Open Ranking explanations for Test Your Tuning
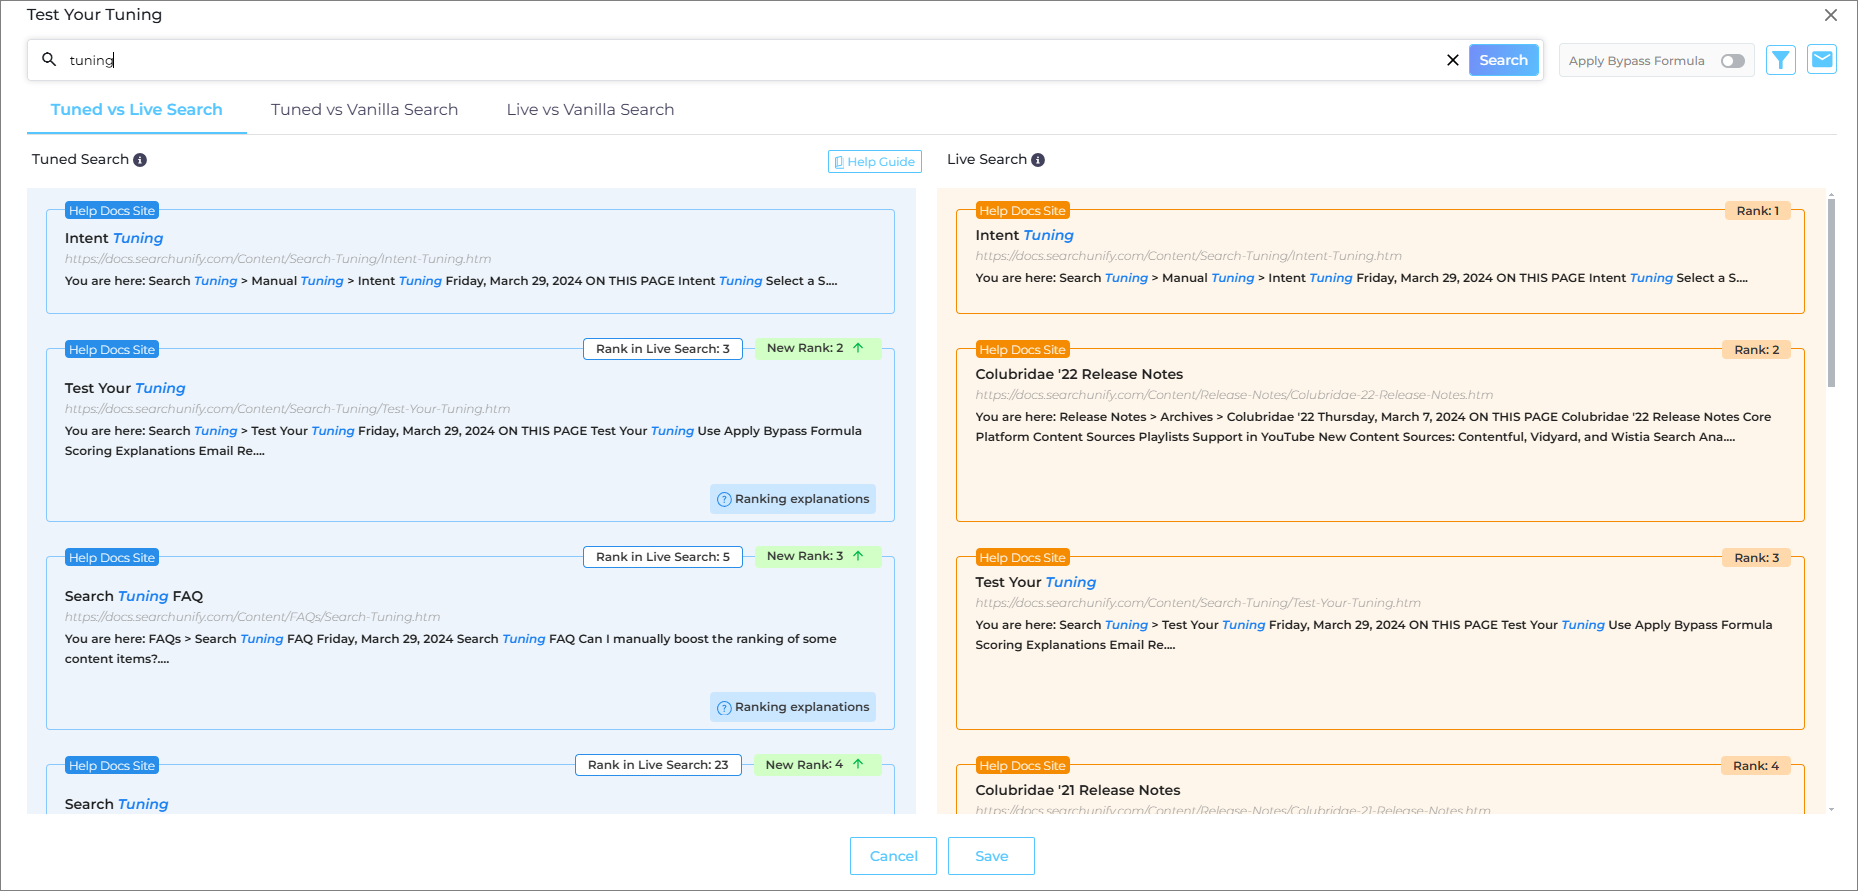The image size is (1858, 891). click(x=793, y=499)
